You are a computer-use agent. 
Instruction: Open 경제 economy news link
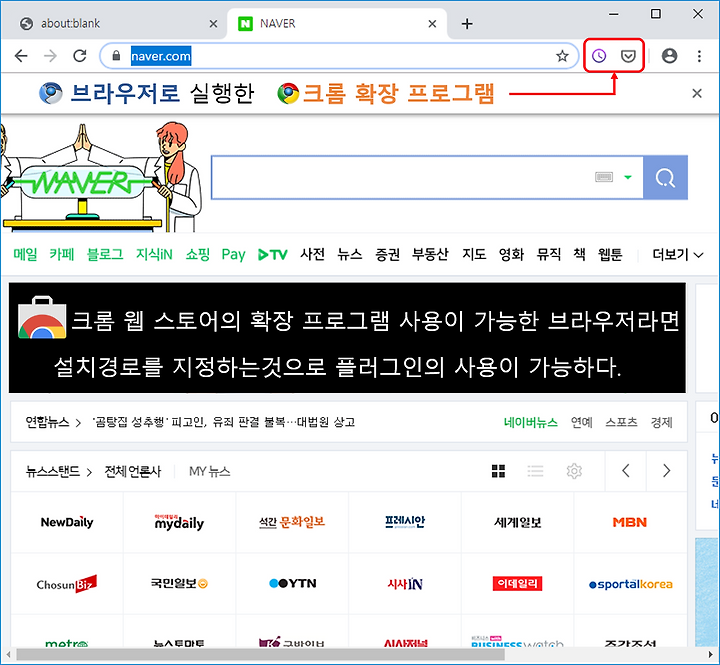pyautogui.click(x=661, y=422)
